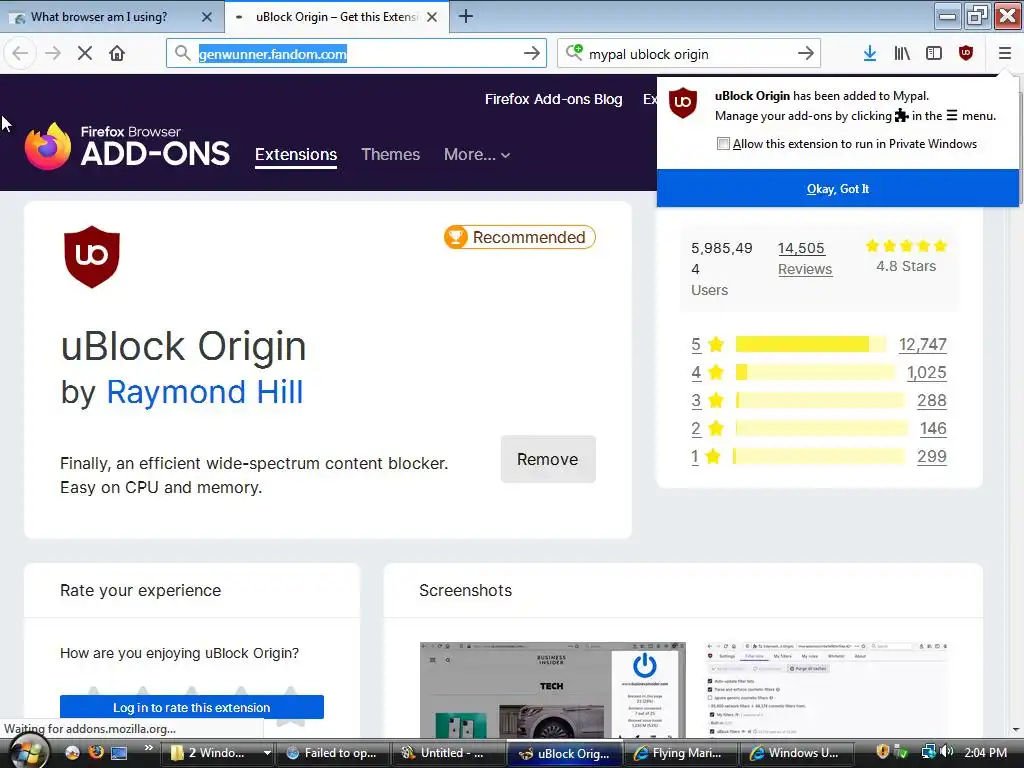
Task: Click the security shield tray icon
Action: 882,752
